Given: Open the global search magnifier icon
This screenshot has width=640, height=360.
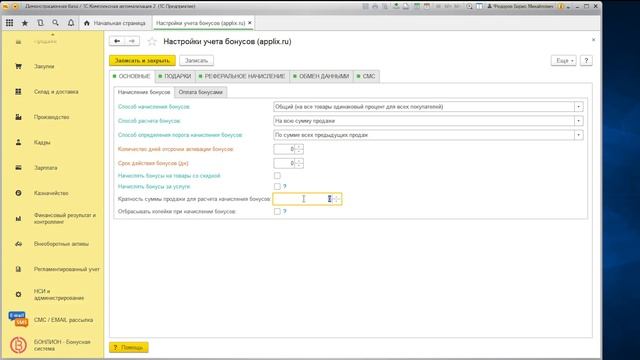Looking at the screenshot, I should pos(56,23).
